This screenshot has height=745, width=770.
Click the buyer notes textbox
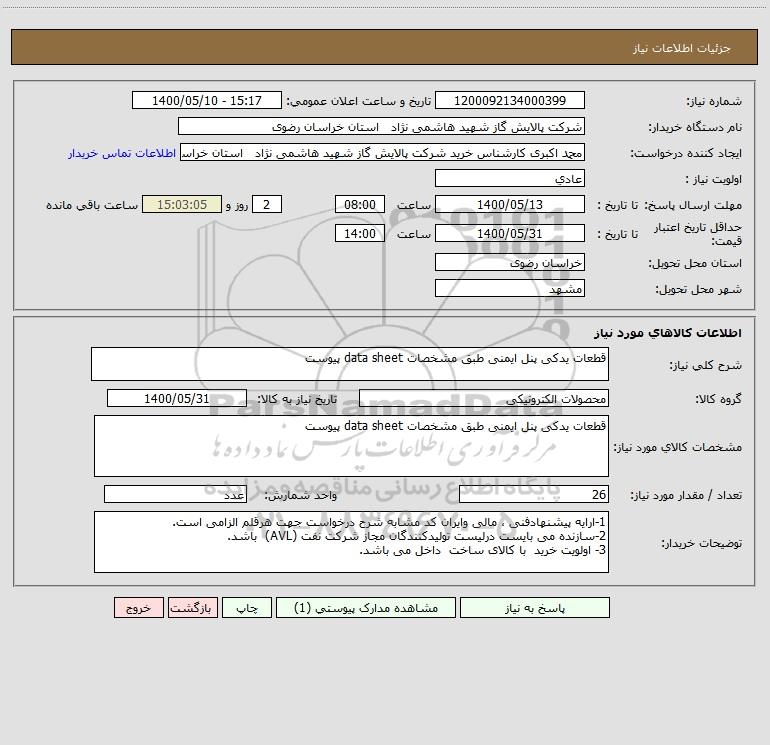point(351,542)
